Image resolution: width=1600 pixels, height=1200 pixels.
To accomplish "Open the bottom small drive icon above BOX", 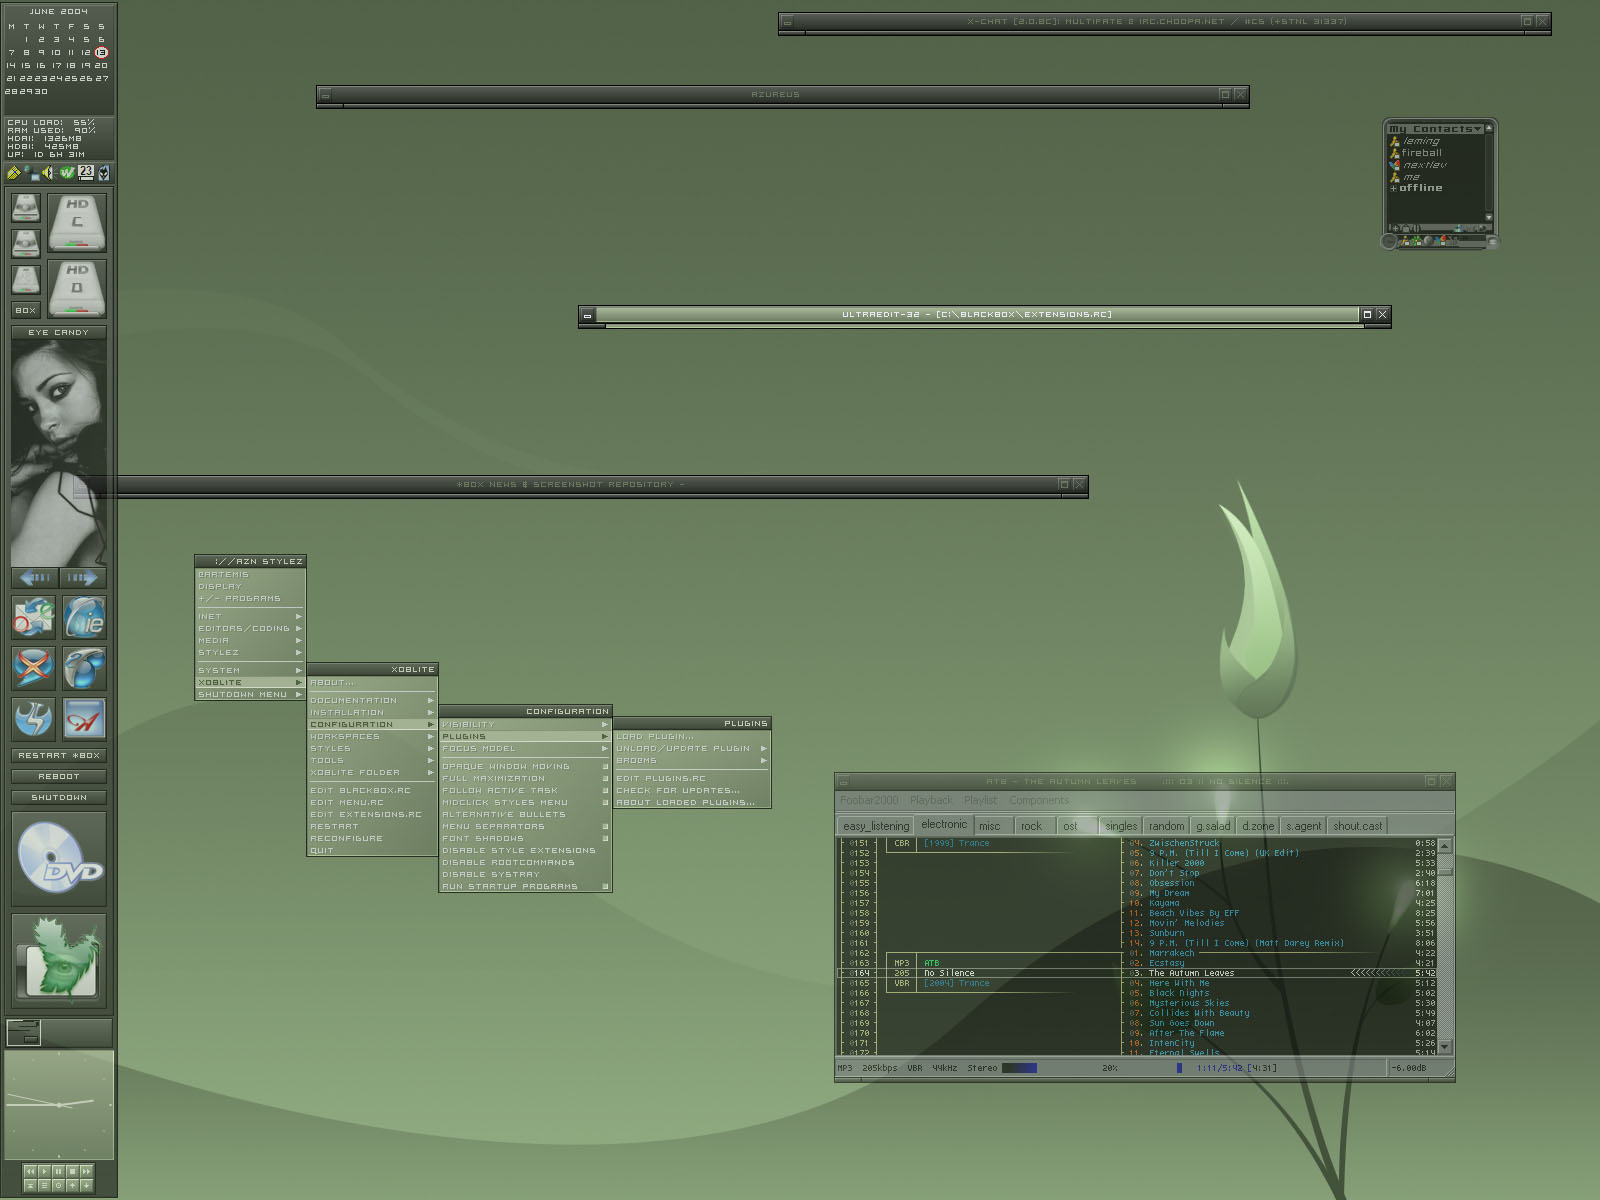I will point(26,279).
